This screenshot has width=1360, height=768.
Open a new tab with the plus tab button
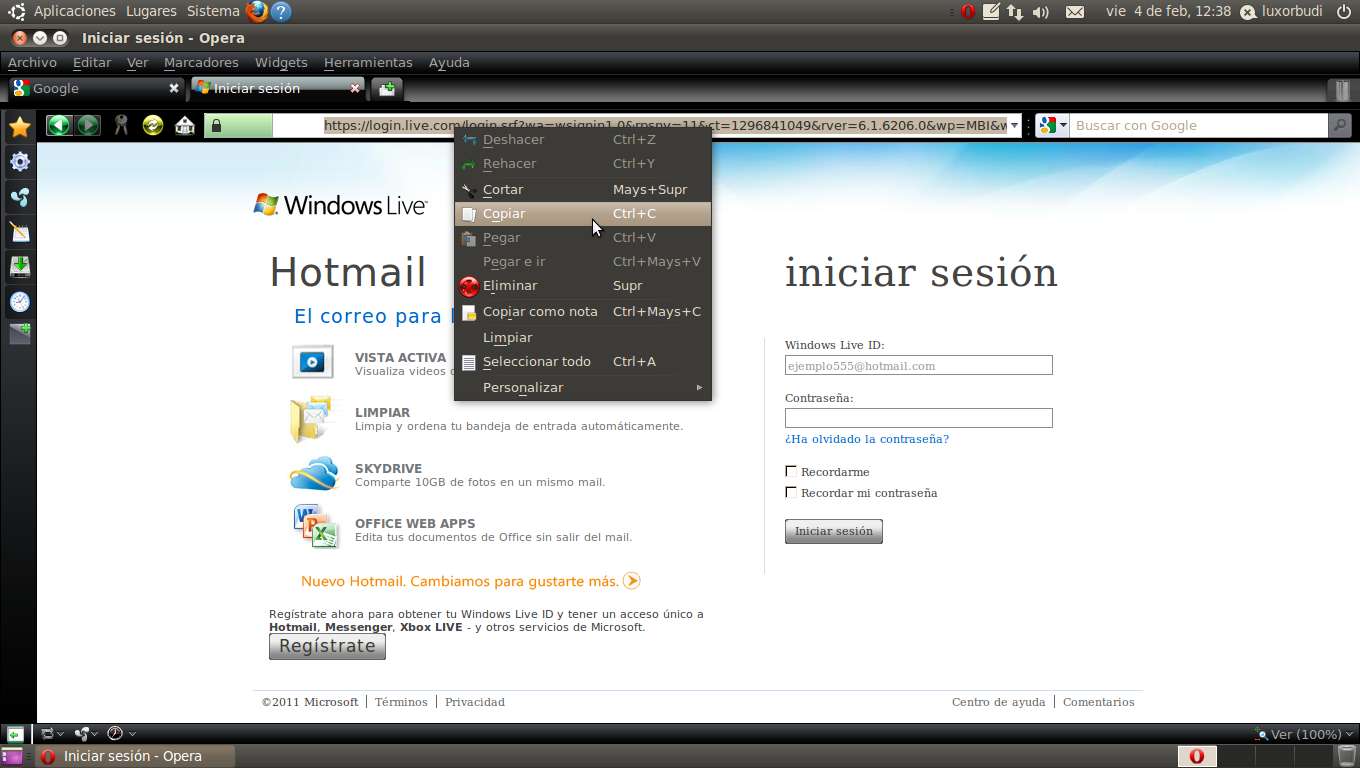[x=387, y=88]
